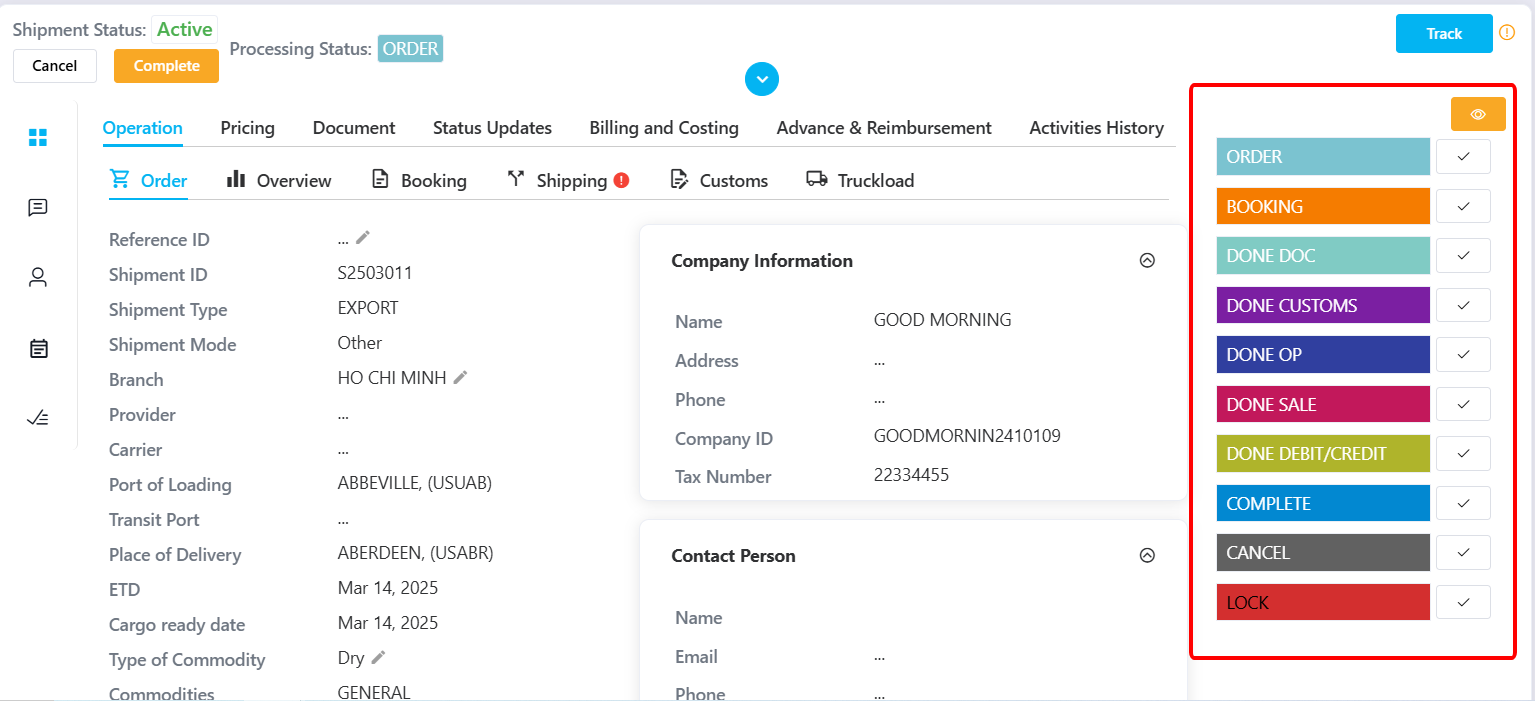Viewport: 1535px width, 701px height.
Task: Click the Shipment Type value EXPORT
Action: coord(368,308)
